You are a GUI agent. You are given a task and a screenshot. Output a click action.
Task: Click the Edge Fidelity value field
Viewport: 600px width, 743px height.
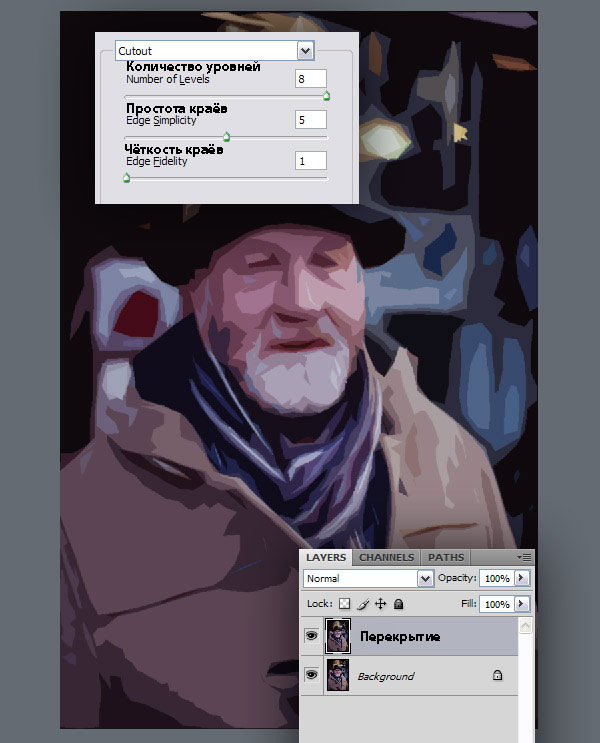310,161
